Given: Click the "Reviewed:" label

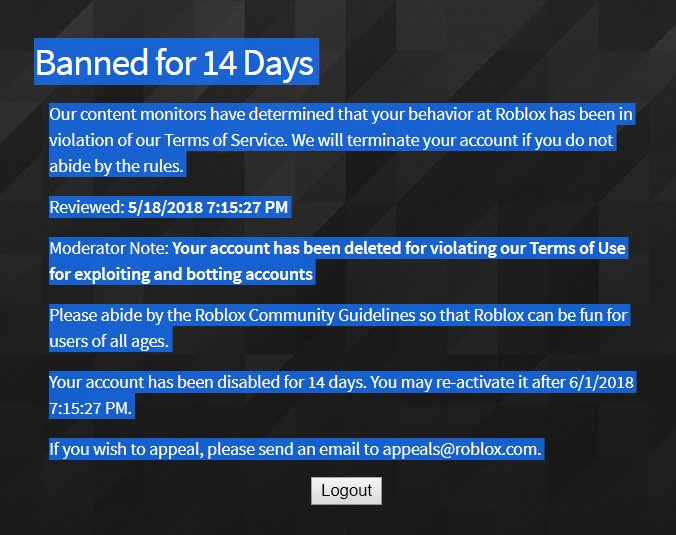Looking at the screenshot, I should click(86, 208).
